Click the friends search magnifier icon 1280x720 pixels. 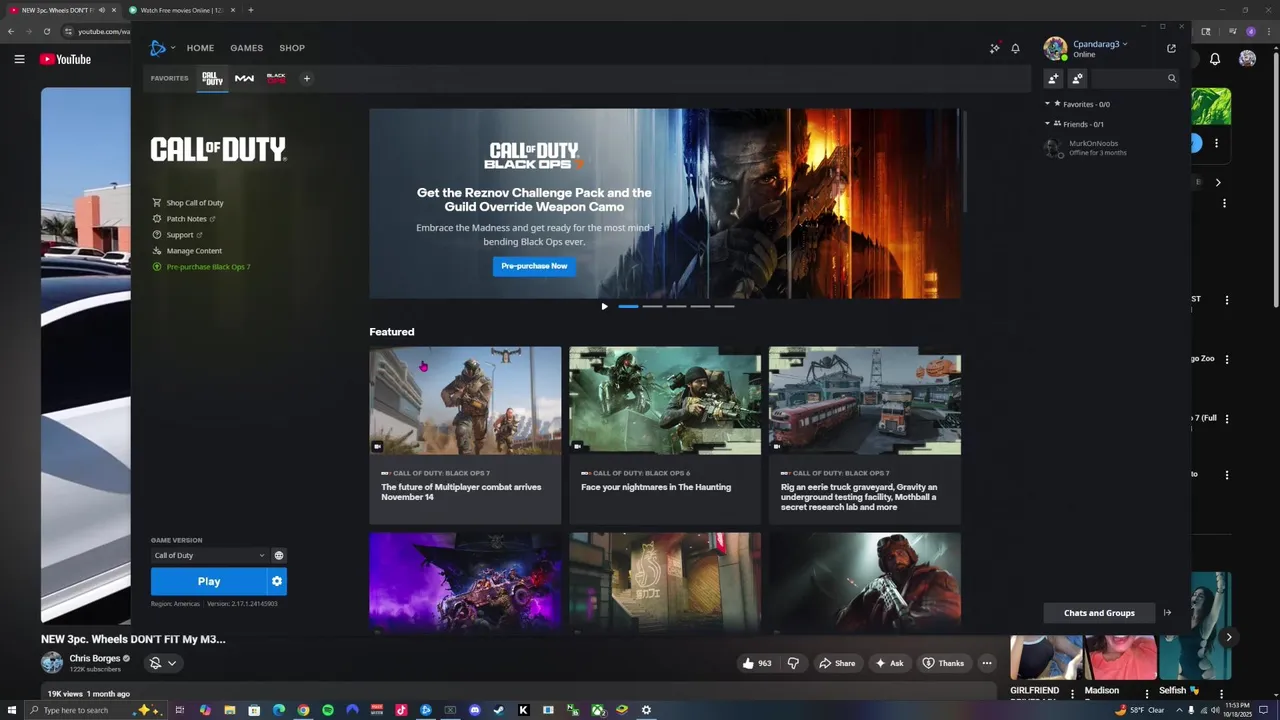[1172, 78]
